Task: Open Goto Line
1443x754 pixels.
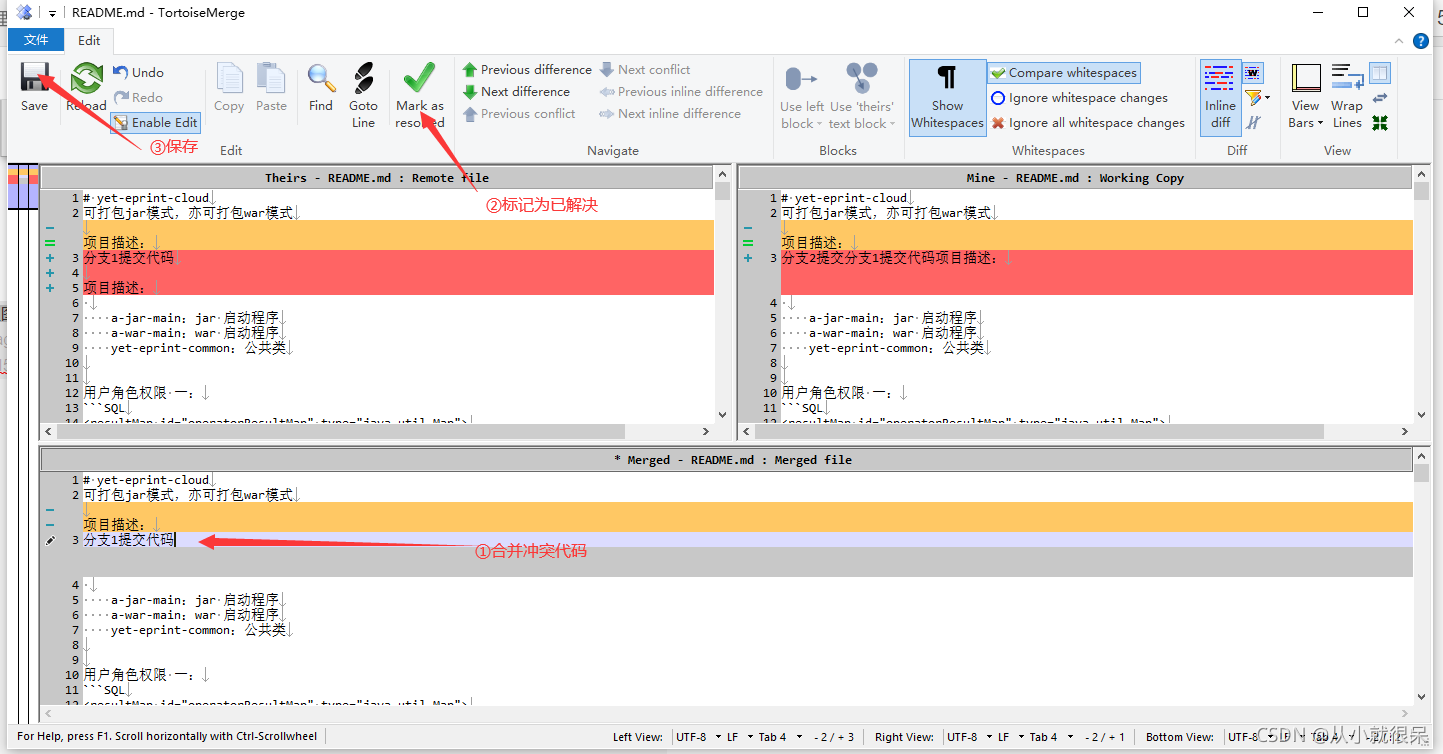Action: (363, 95)
